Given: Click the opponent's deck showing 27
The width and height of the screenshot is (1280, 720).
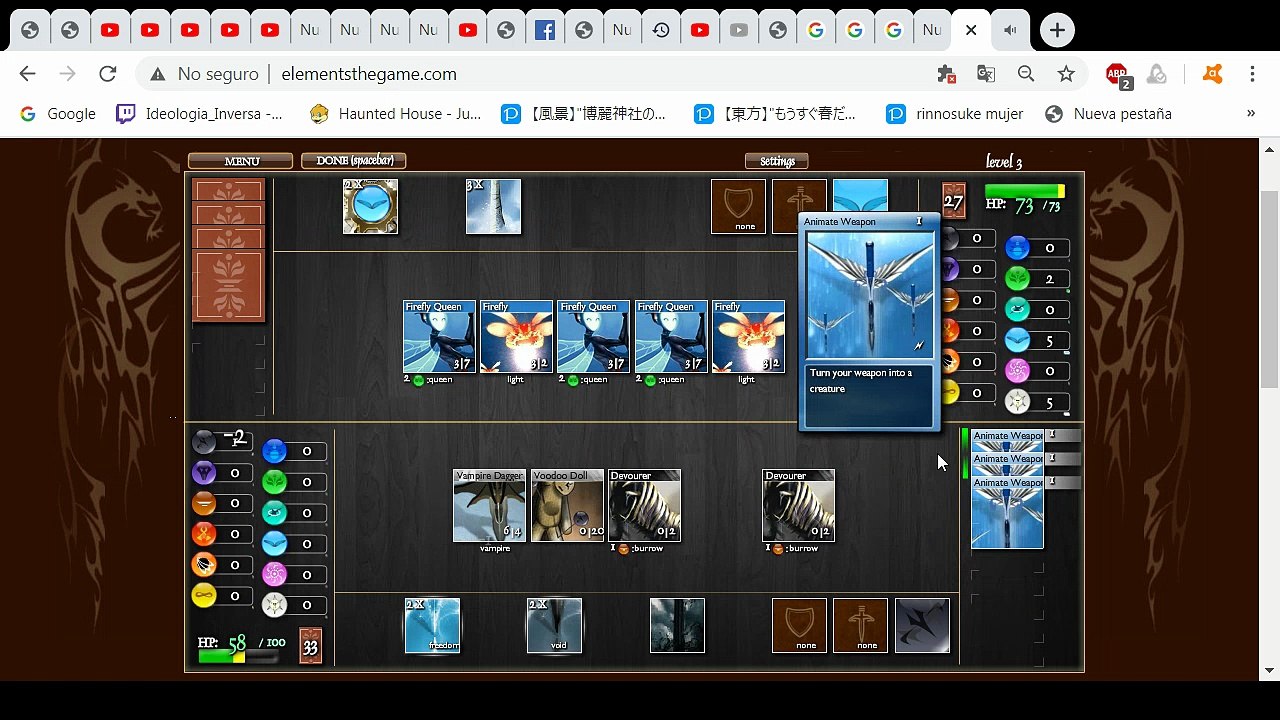Looking at the screenshot, I should (954, 201).
